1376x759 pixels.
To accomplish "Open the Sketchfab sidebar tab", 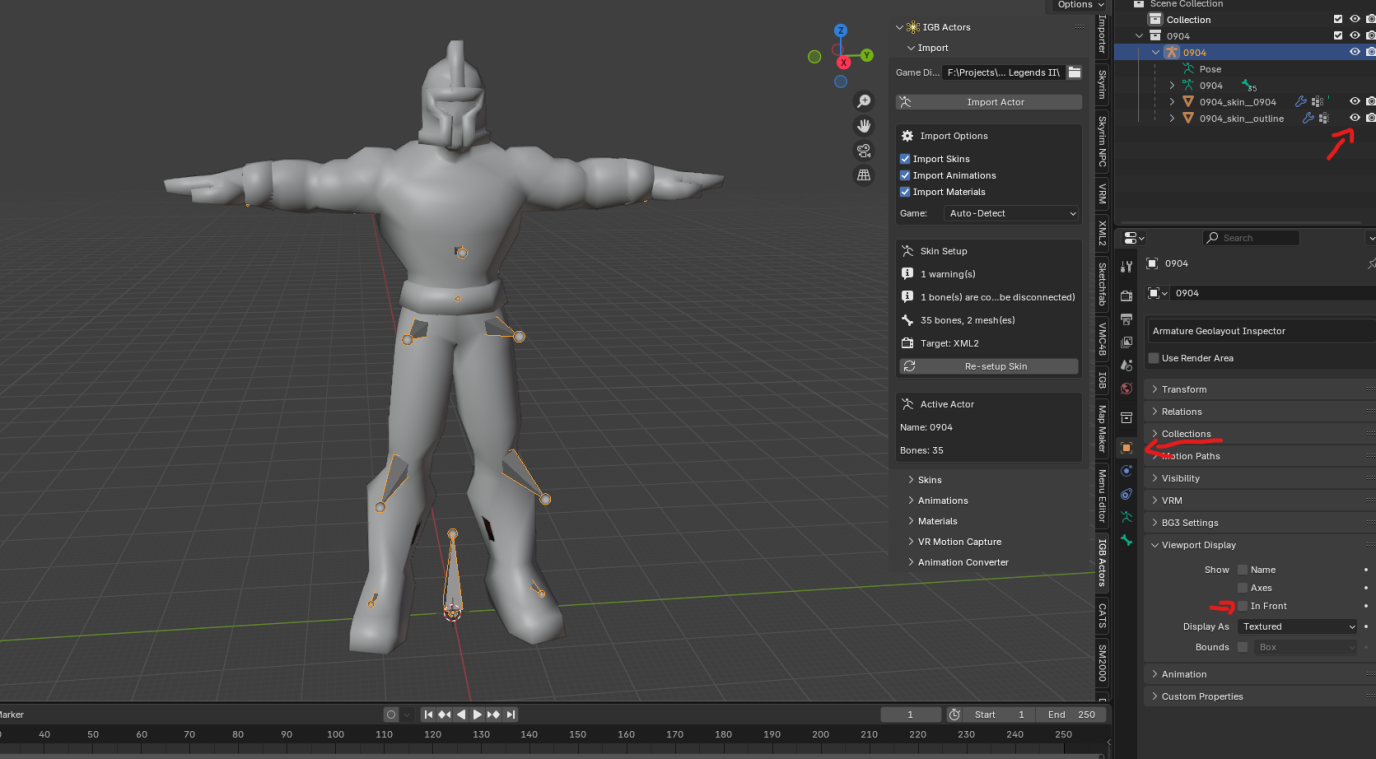I will pyautogui.click(x=1102, y=284).
